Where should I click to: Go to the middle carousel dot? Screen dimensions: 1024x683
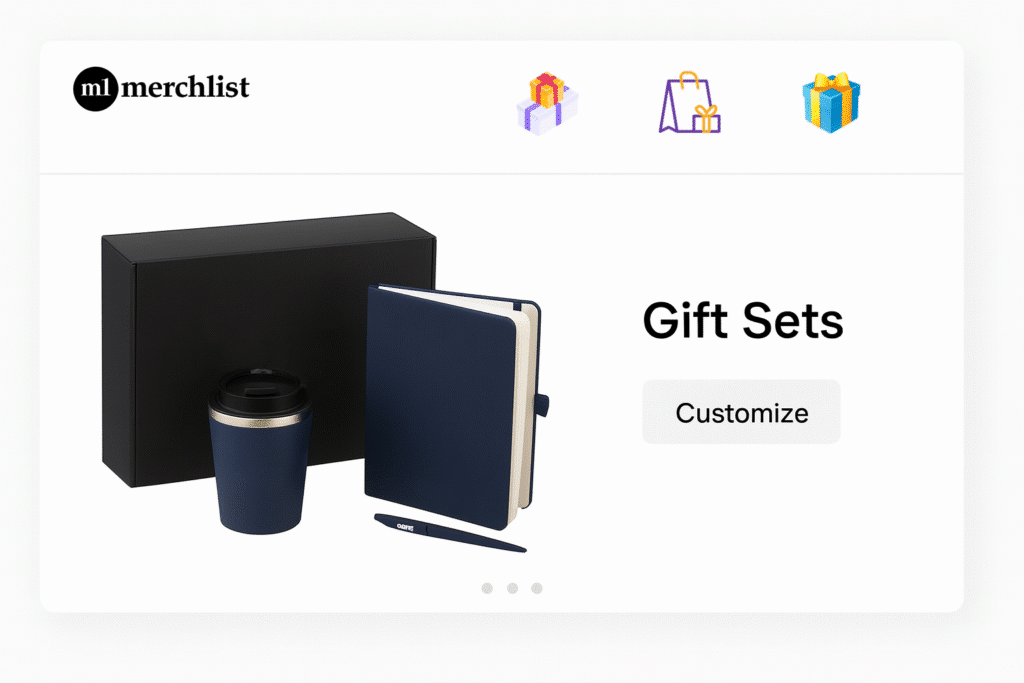pos(513,588)
